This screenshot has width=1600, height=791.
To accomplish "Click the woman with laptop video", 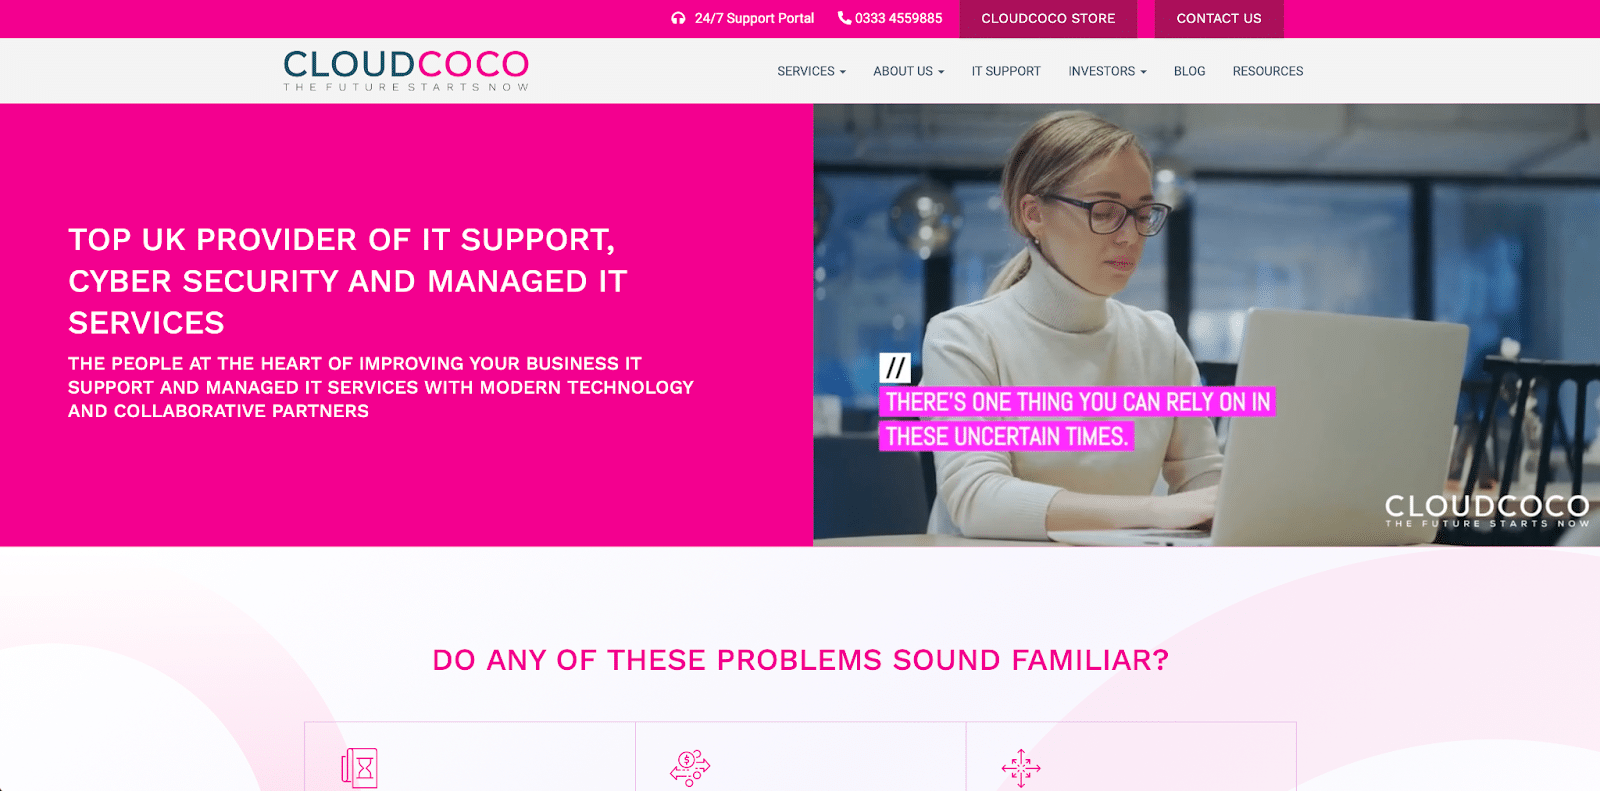I will coord(1206,325).
